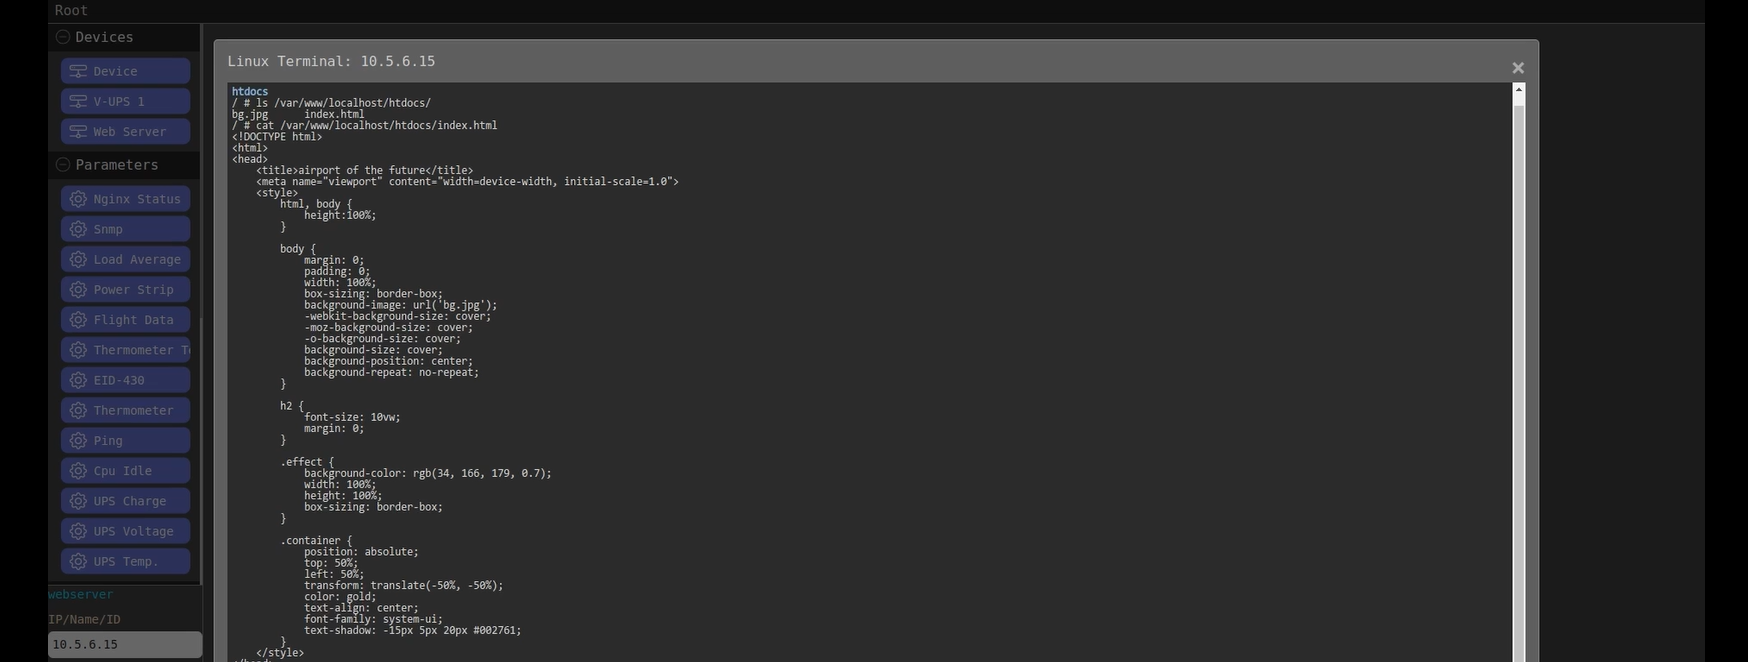Screen dimensions: 1748x662
Task: Click the V-UPS 1 device icon
Action: pyautogui.click(x=77, y=101)
